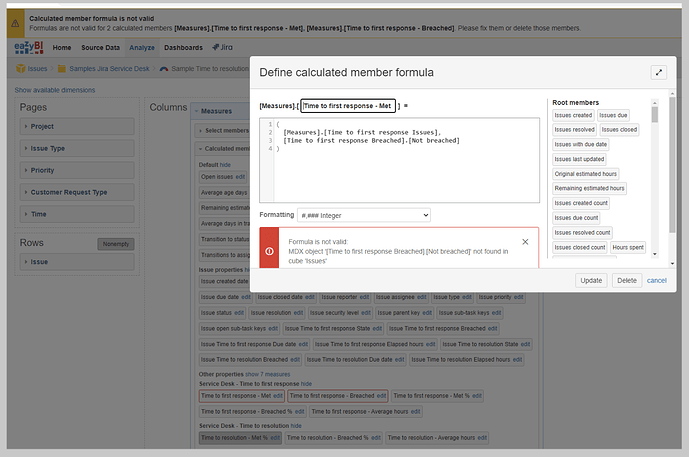Expand the Time dimension in Pages

point(77,214)
